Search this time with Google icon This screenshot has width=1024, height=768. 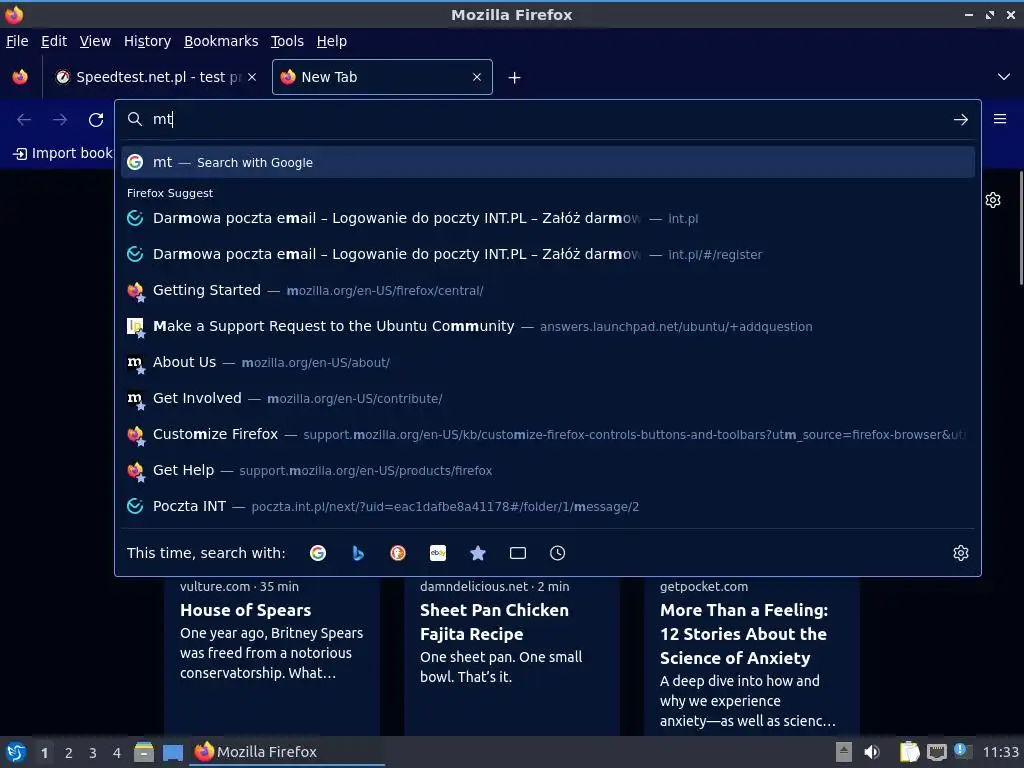(318, 553)
